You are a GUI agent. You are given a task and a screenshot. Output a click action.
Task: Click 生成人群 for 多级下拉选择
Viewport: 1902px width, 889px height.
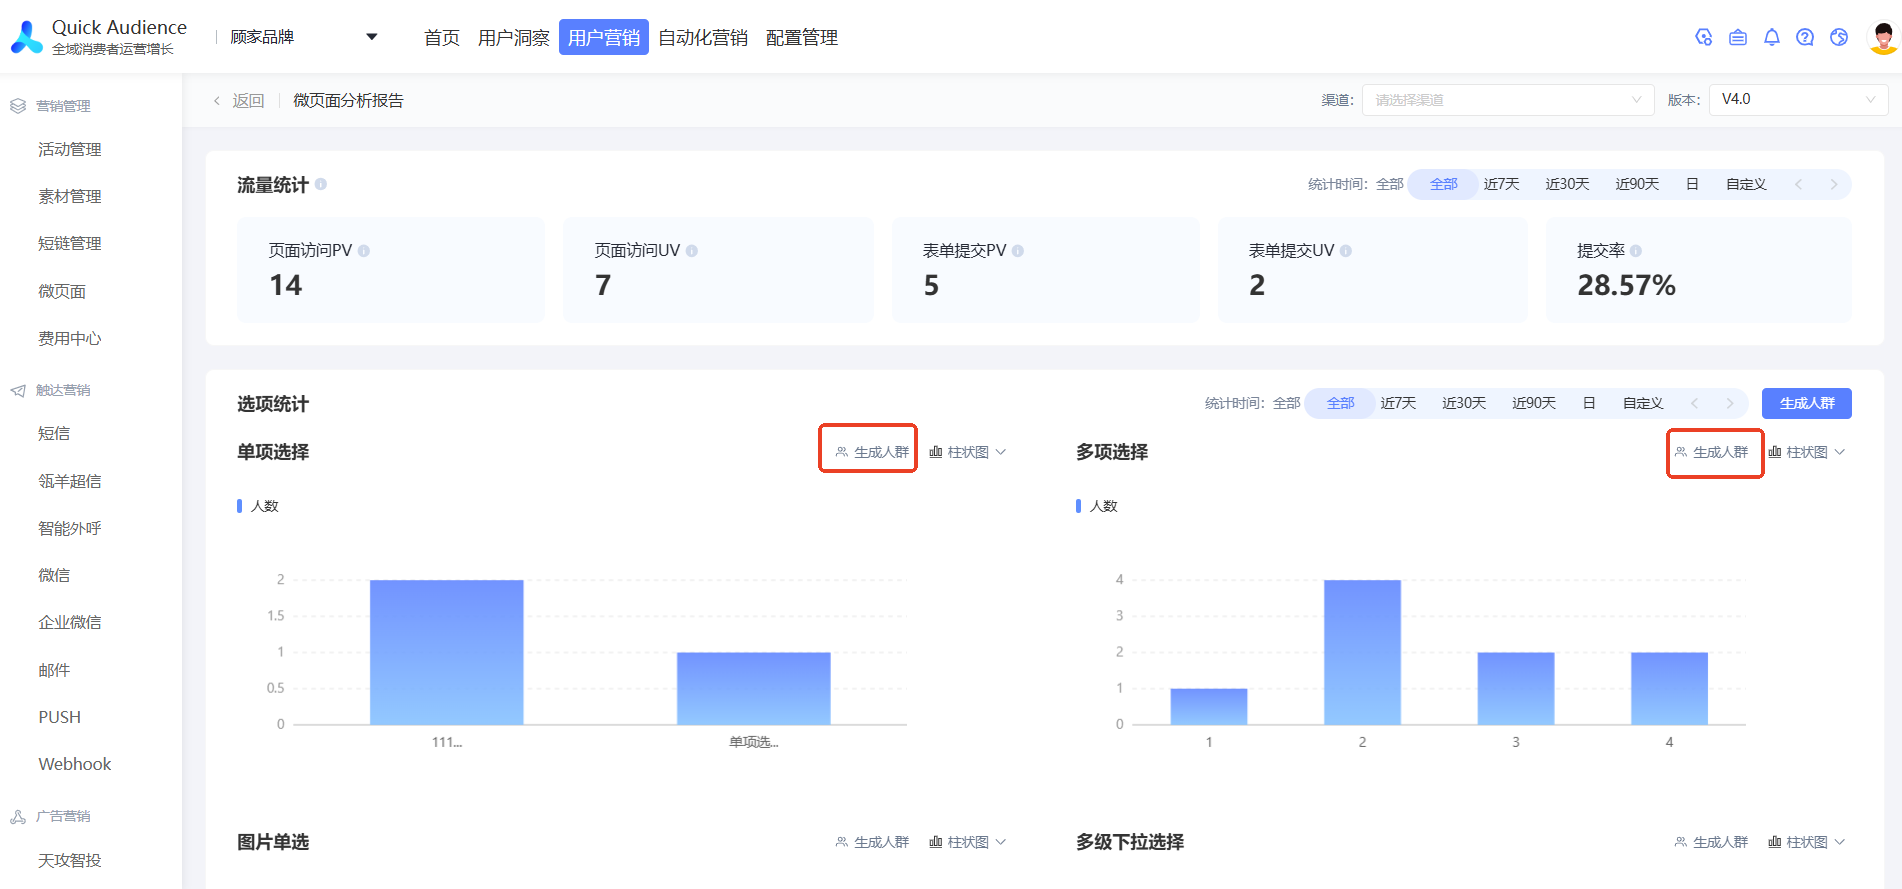coord(1711,842)
